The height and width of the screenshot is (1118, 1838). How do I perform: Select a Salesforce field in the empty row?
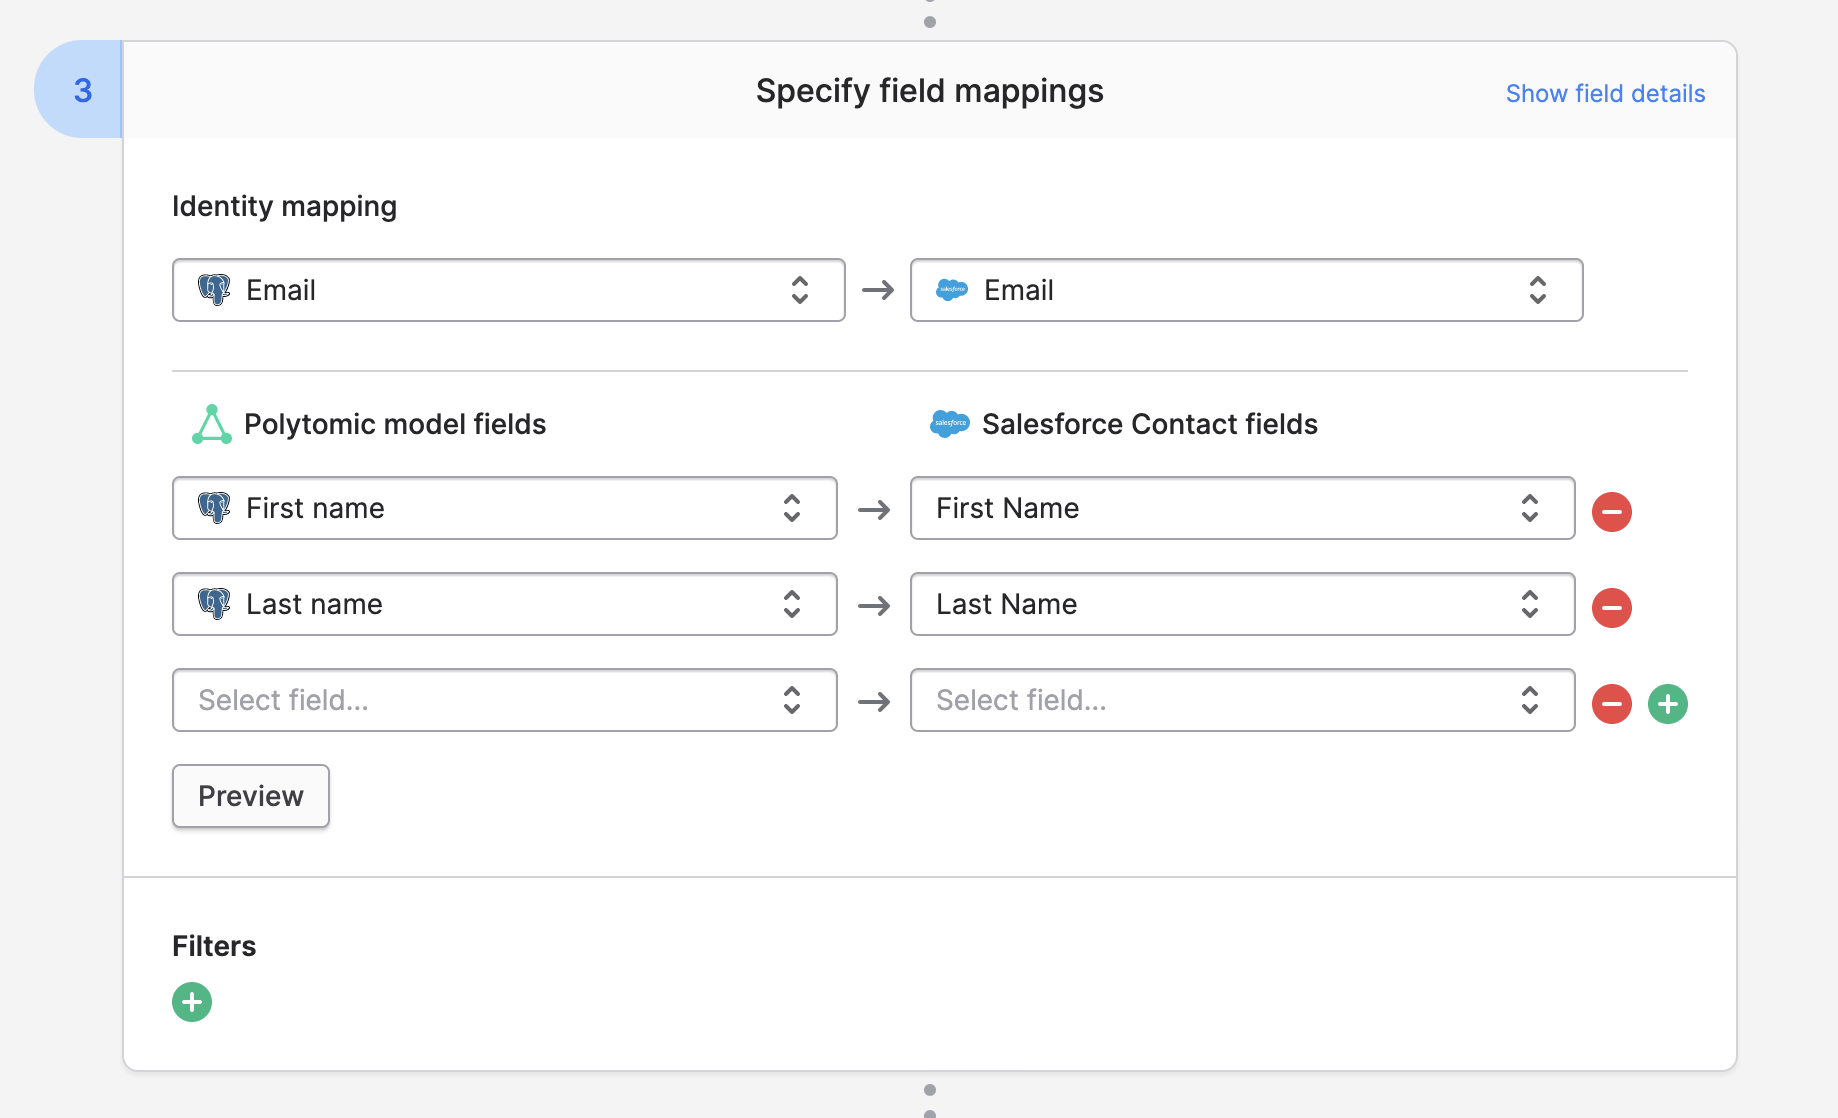click(x=1242, y=700)
